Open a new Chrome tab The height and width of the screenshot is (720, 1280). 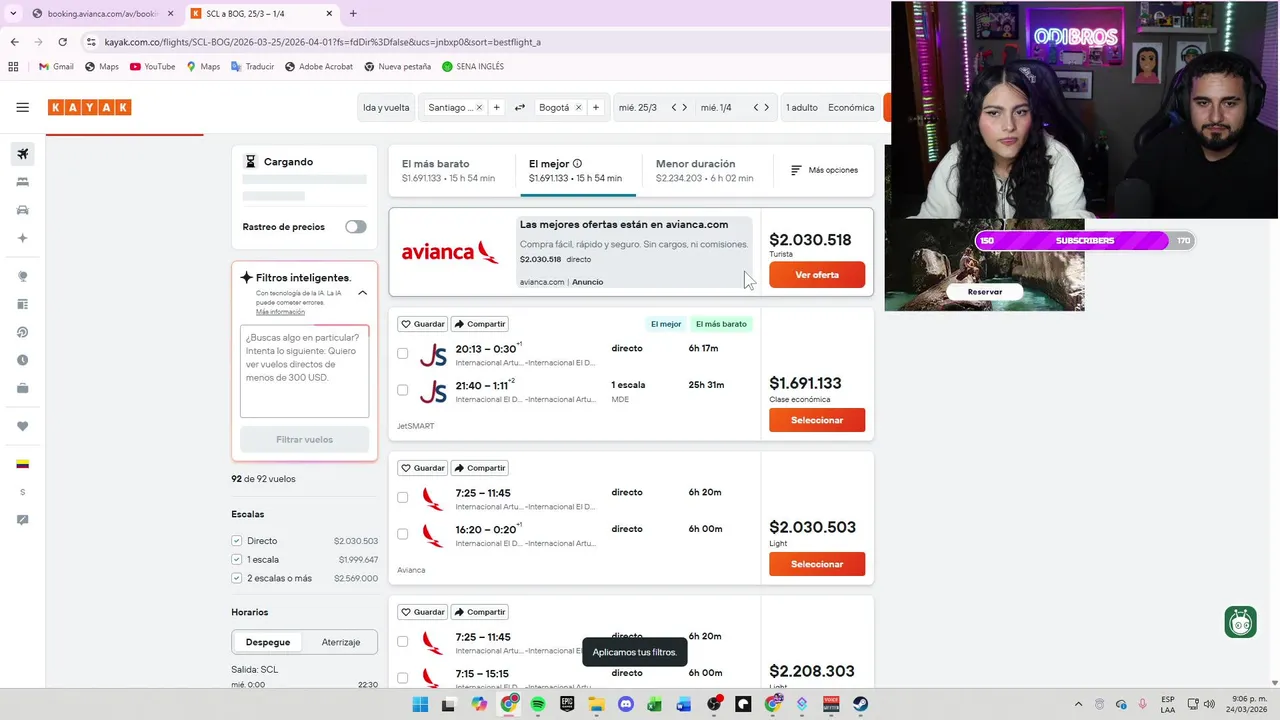pyautogui.click(x=353, y=14)
